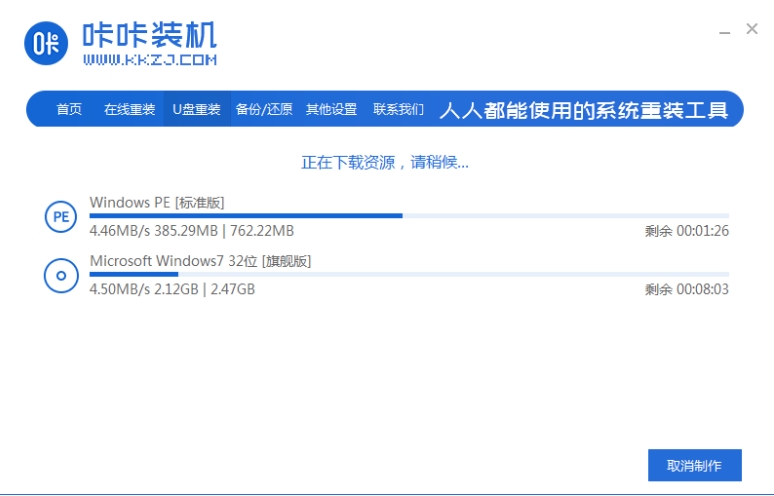
Task: Click the 人人都能使用的系统重装工具 slogan
Action: point(583,110)
